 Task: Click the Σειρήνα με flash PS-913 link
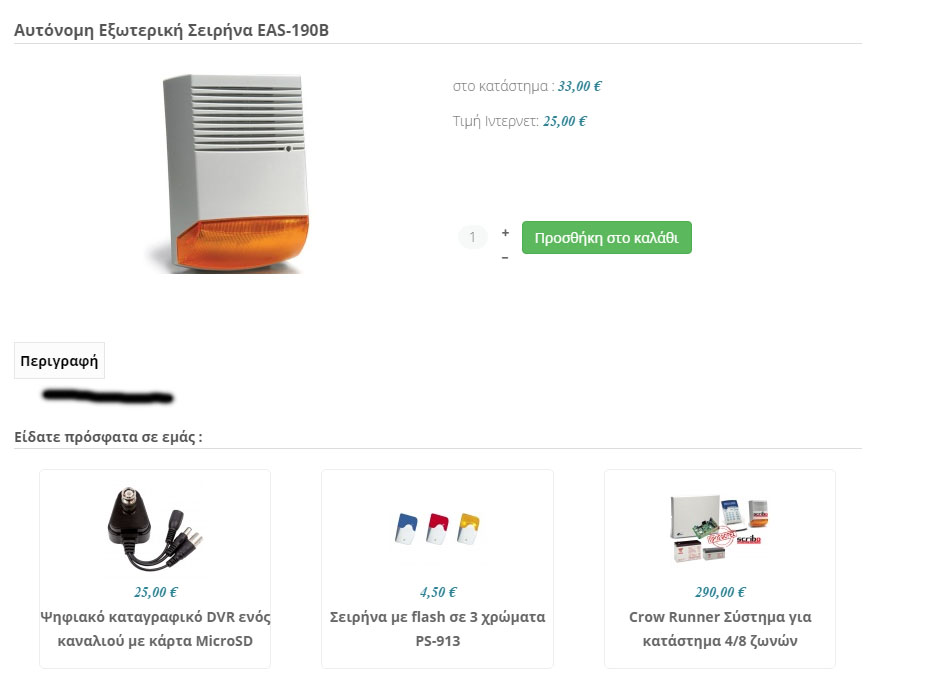click(438, 629)
